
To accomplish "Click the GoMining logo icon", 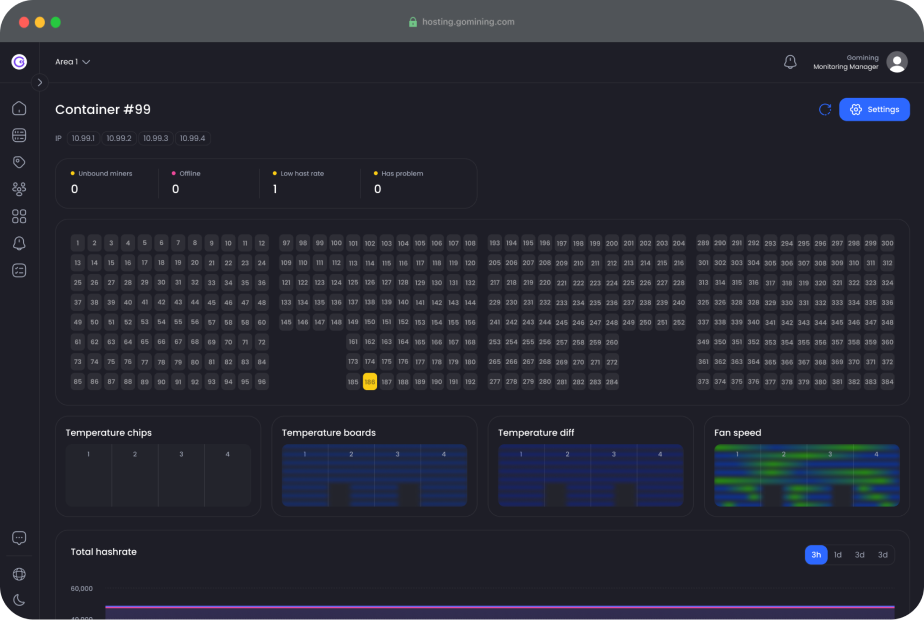I will [x=19, y=61].
